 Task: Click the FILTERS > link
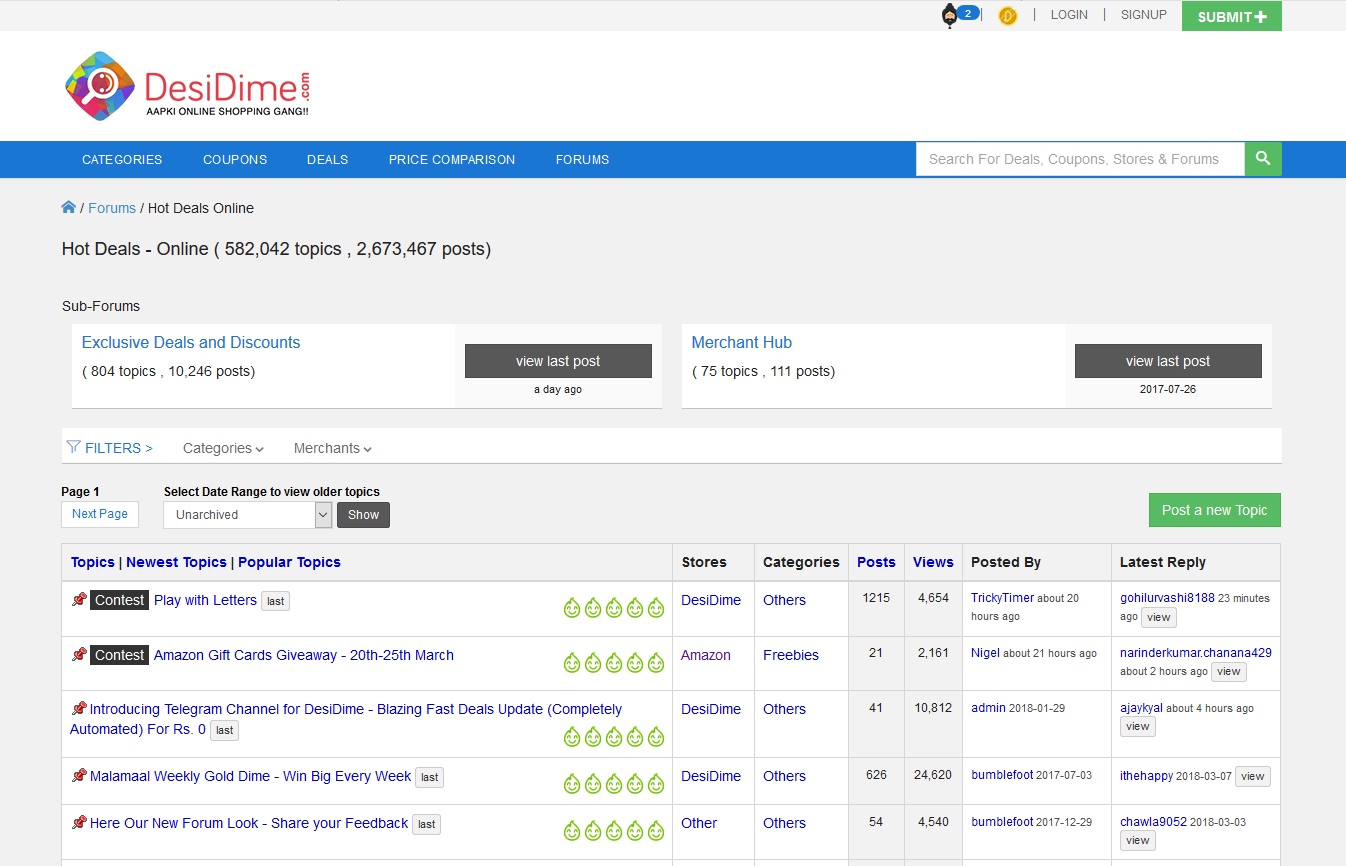[x=118, y=448]
